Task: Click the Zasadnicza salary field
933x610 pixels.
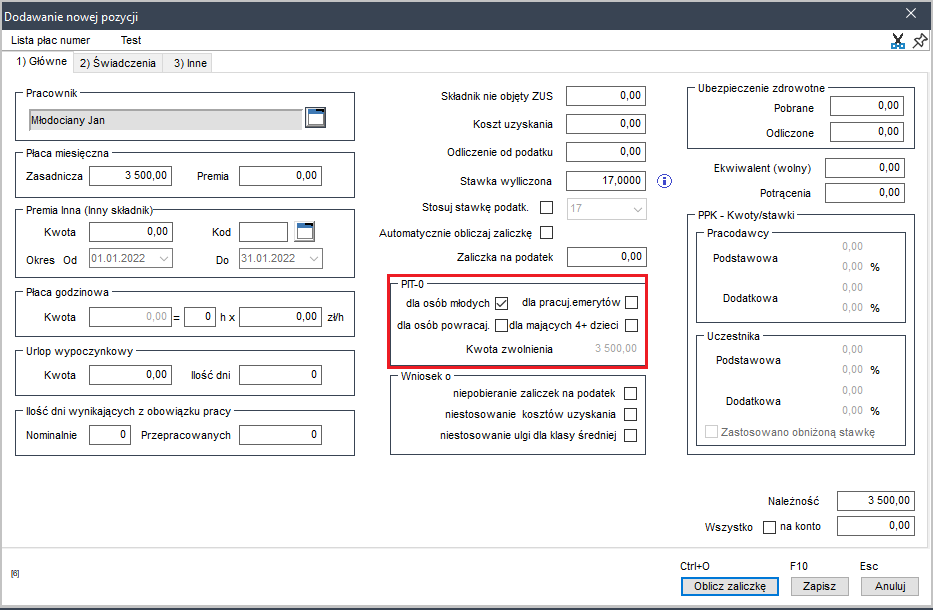Action: click(130, 176)
